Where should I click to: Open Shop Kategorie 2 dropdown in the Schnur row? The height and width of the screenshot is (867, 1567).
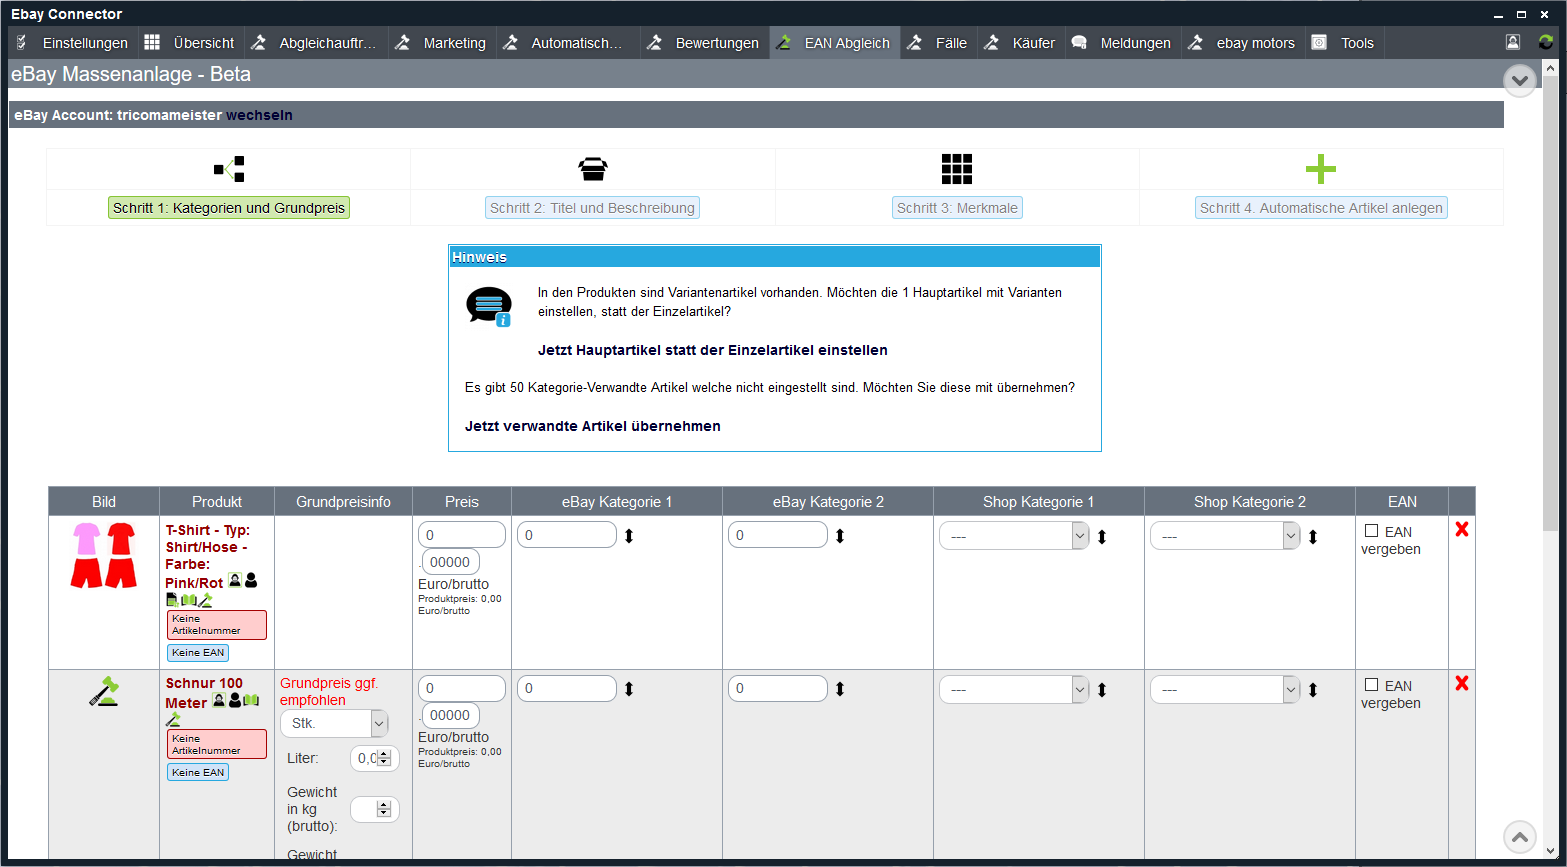pos(1225,689)
